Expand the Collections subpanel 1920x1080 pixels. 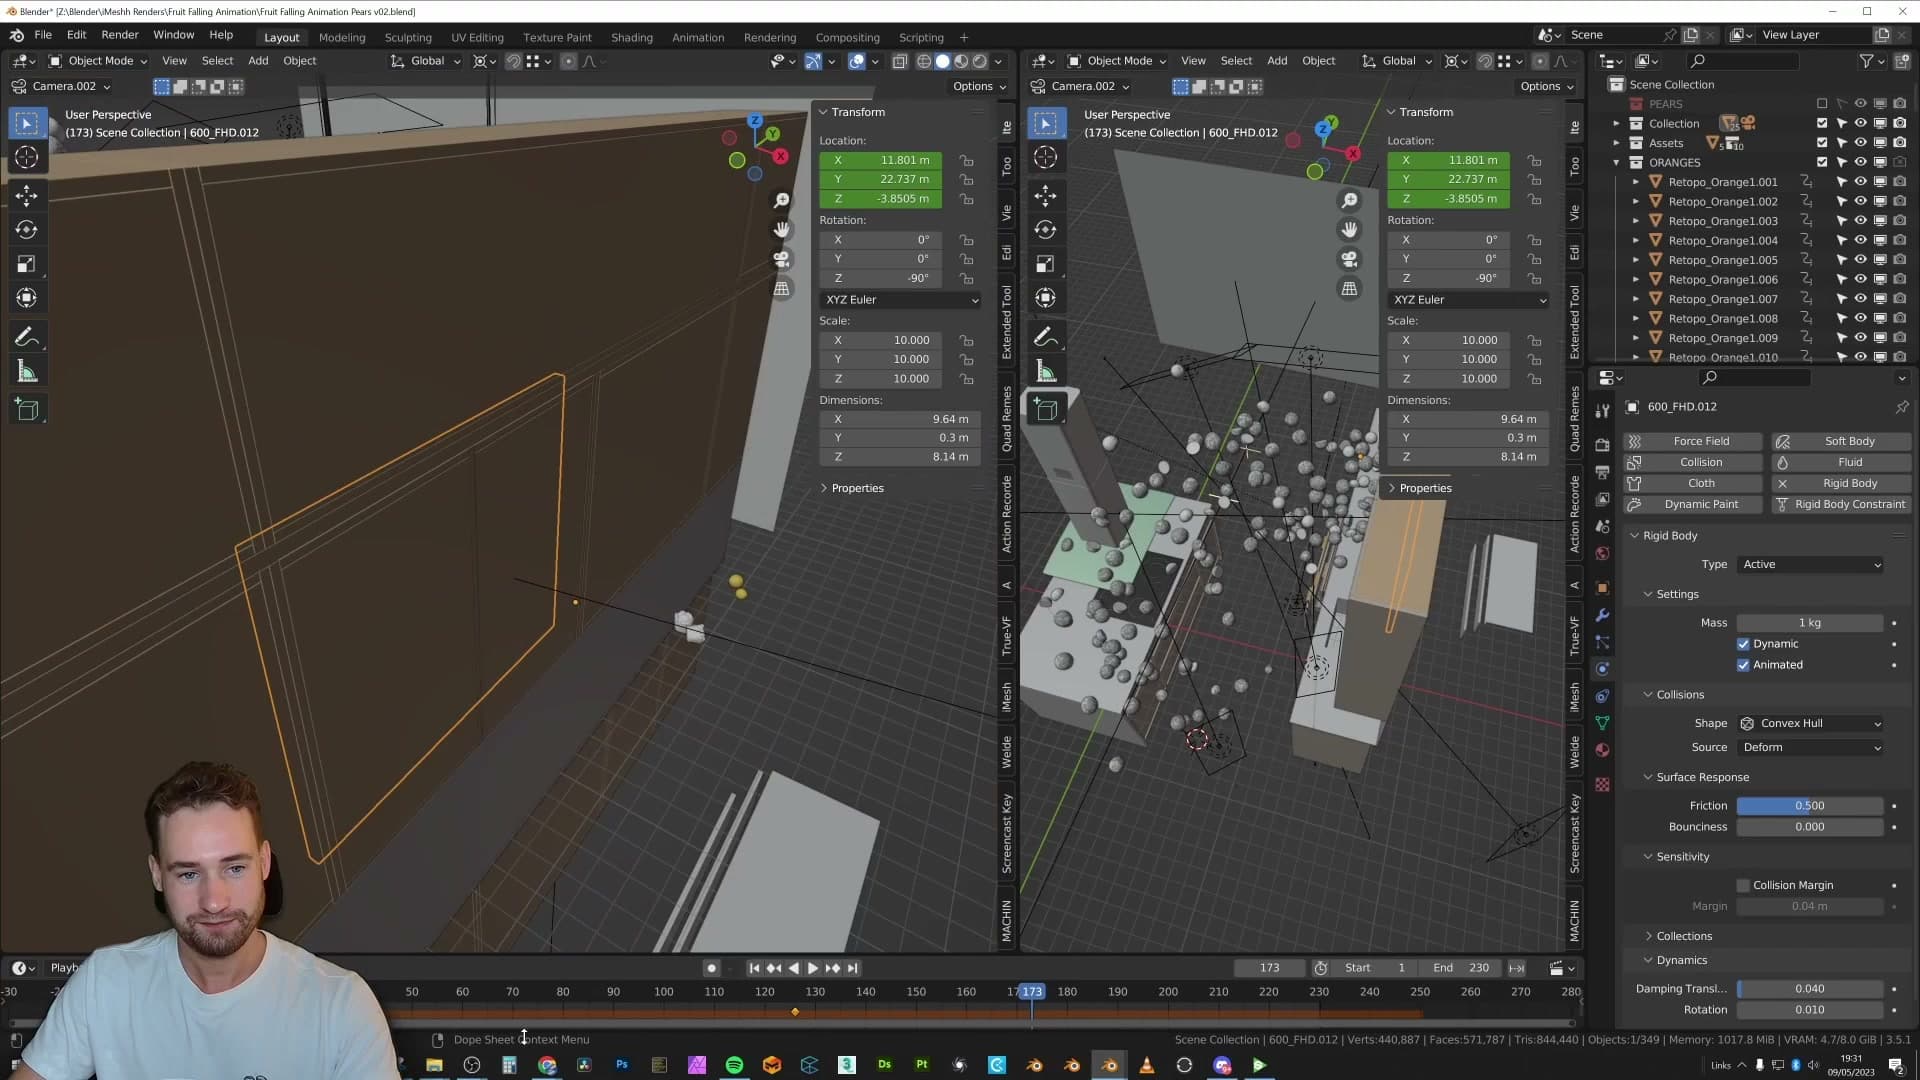1684,936
